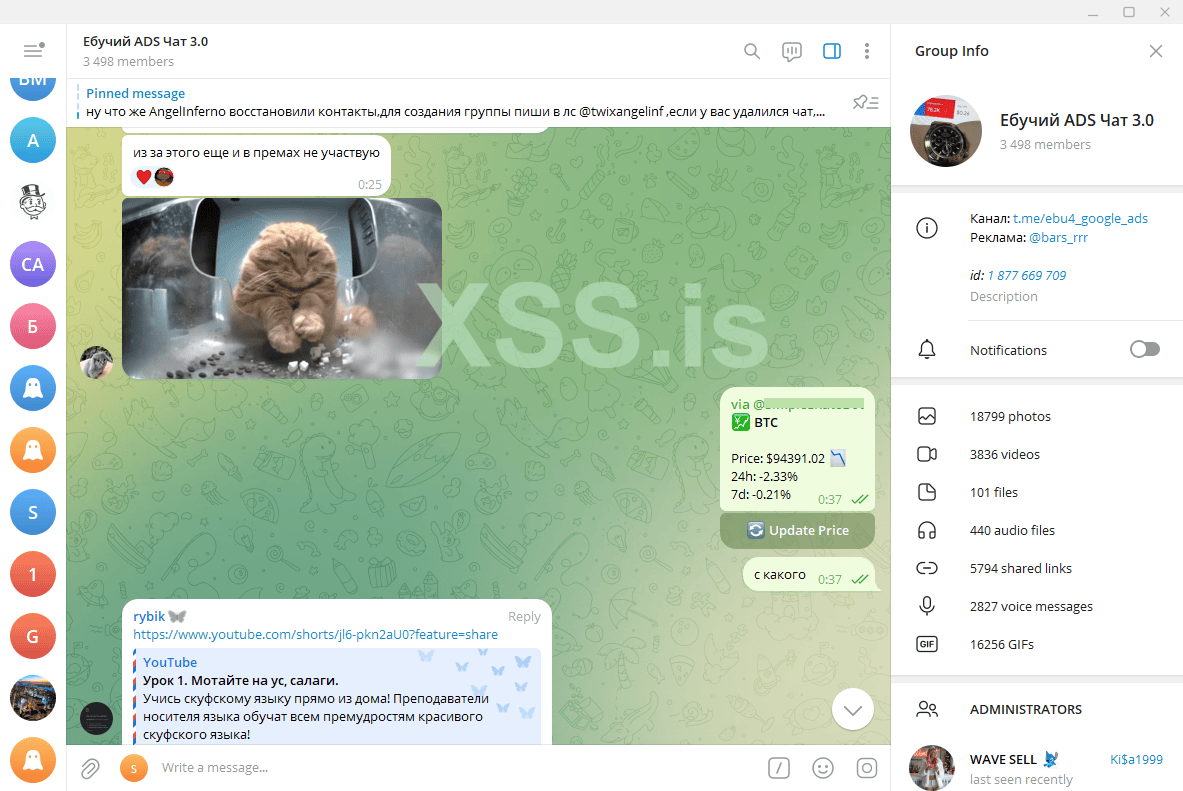Open chat with avatar A in sidebar
Screen dimensions: 1183x791
(x=32, y=140)
